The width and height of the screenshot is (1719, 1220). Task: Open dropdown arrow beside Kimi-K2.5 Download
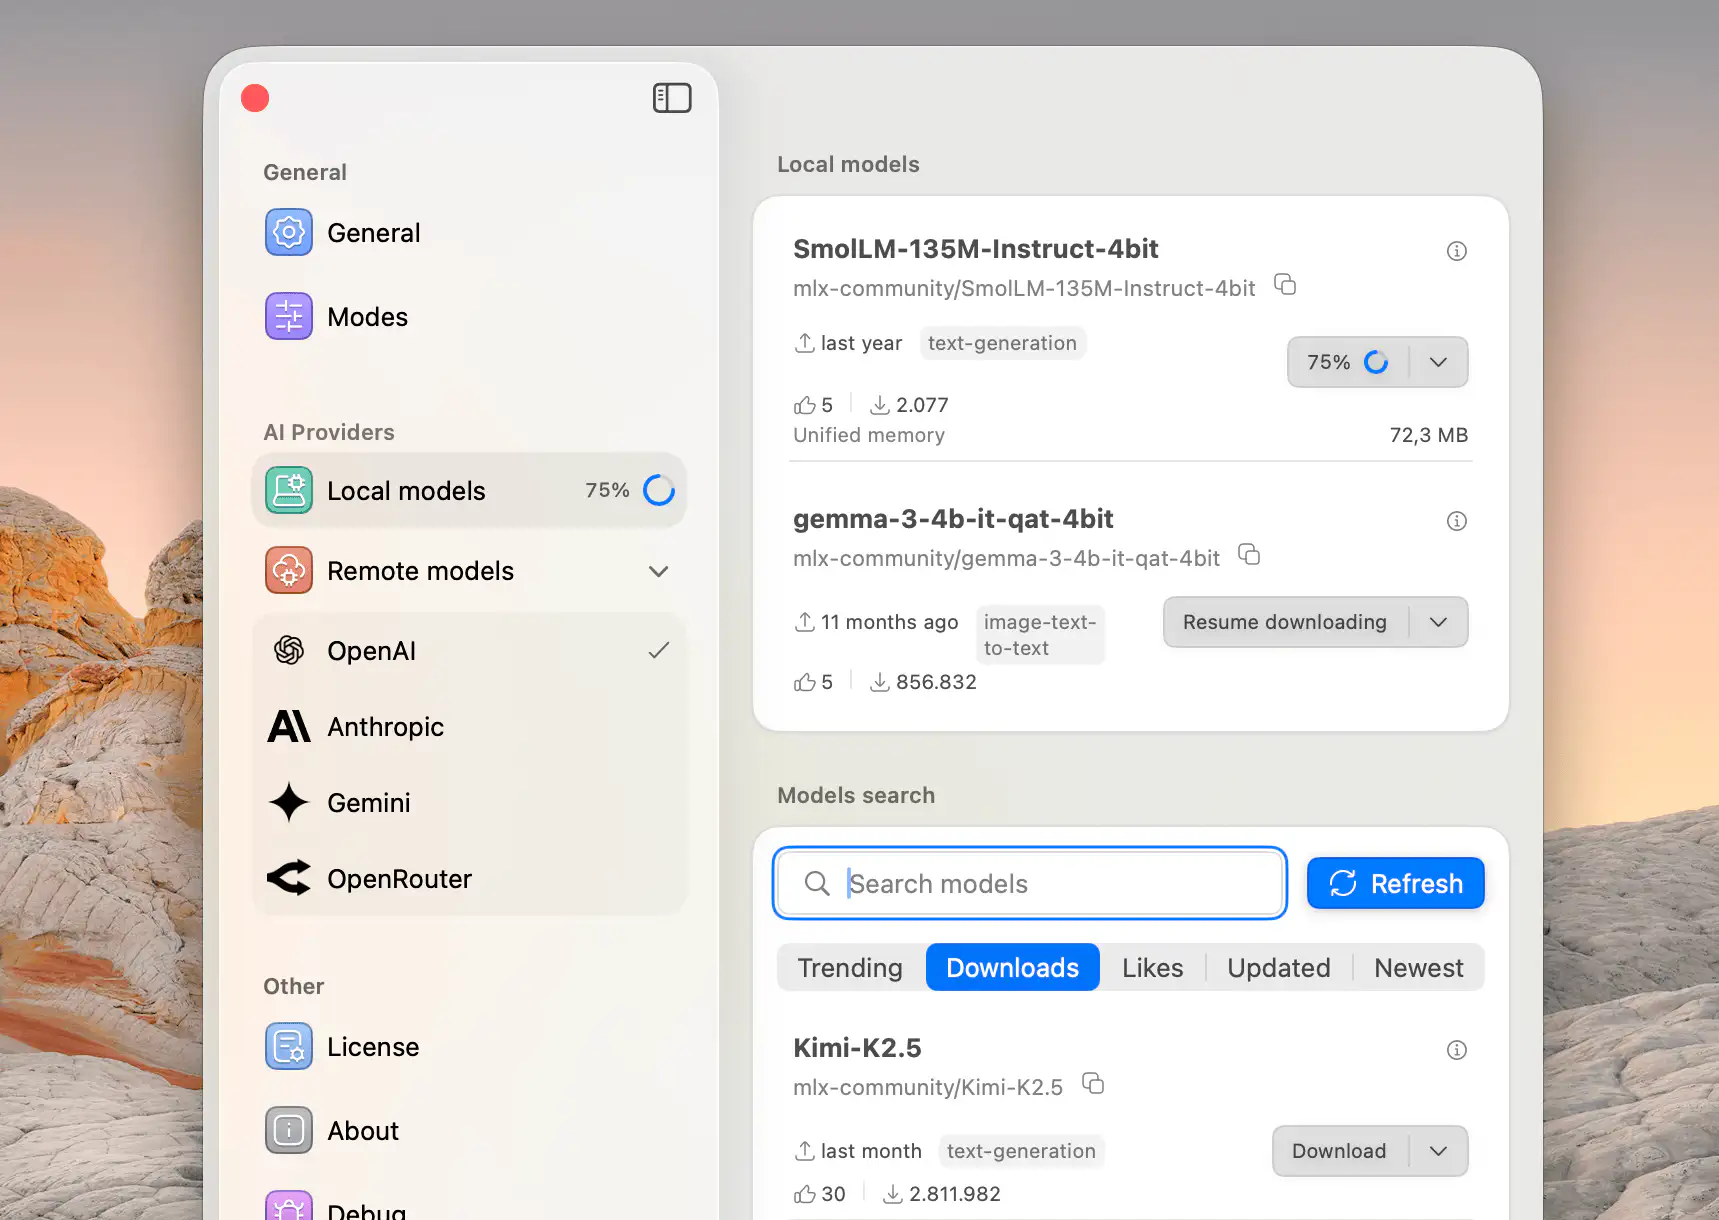[x=1438, y=1151]
